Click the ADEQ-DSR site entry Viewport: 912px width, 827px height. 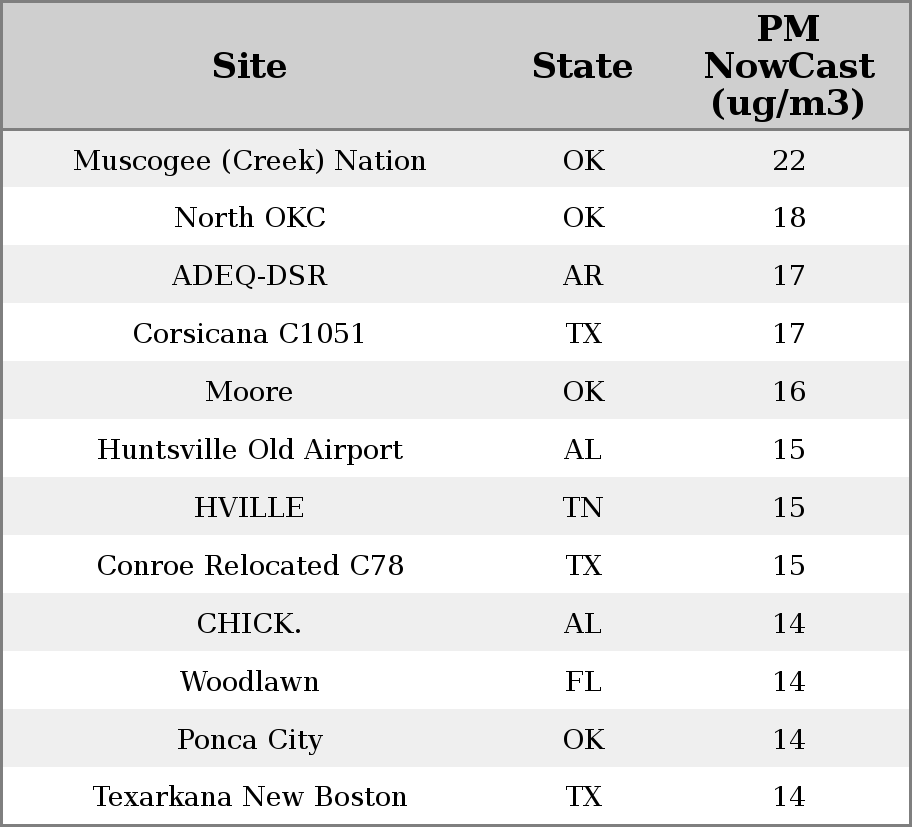pos(249,276)
